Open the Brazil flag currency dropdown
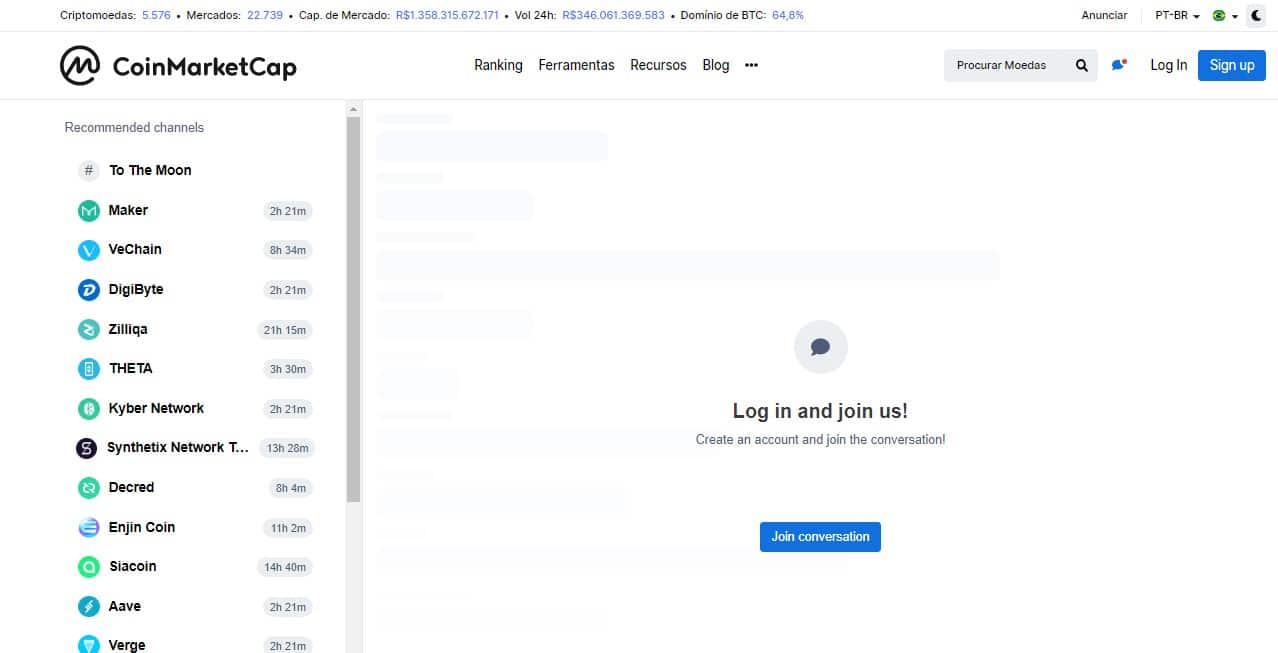Screen dimensions: 1278x653 (1224, 15)
